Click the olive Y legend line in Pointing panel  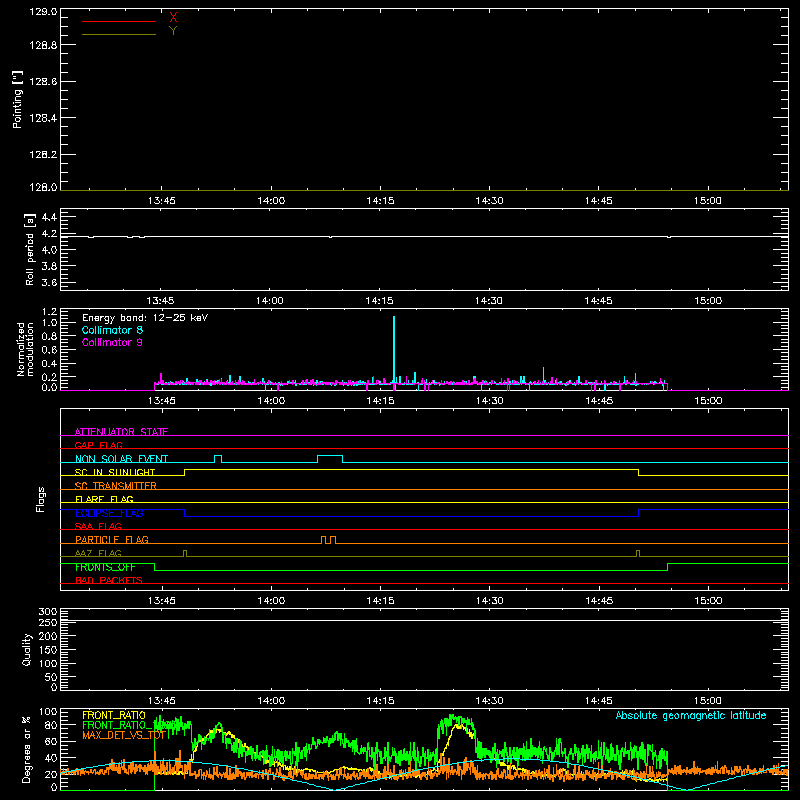click(x=118, y=34)
